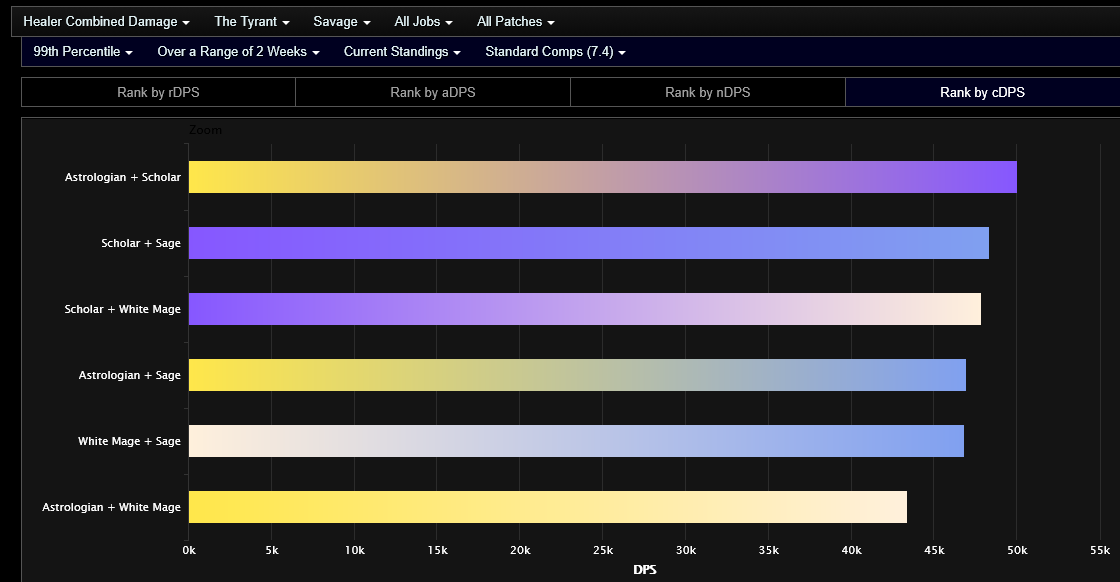Click the Astrologian + White Mage bar

(548, 507)
